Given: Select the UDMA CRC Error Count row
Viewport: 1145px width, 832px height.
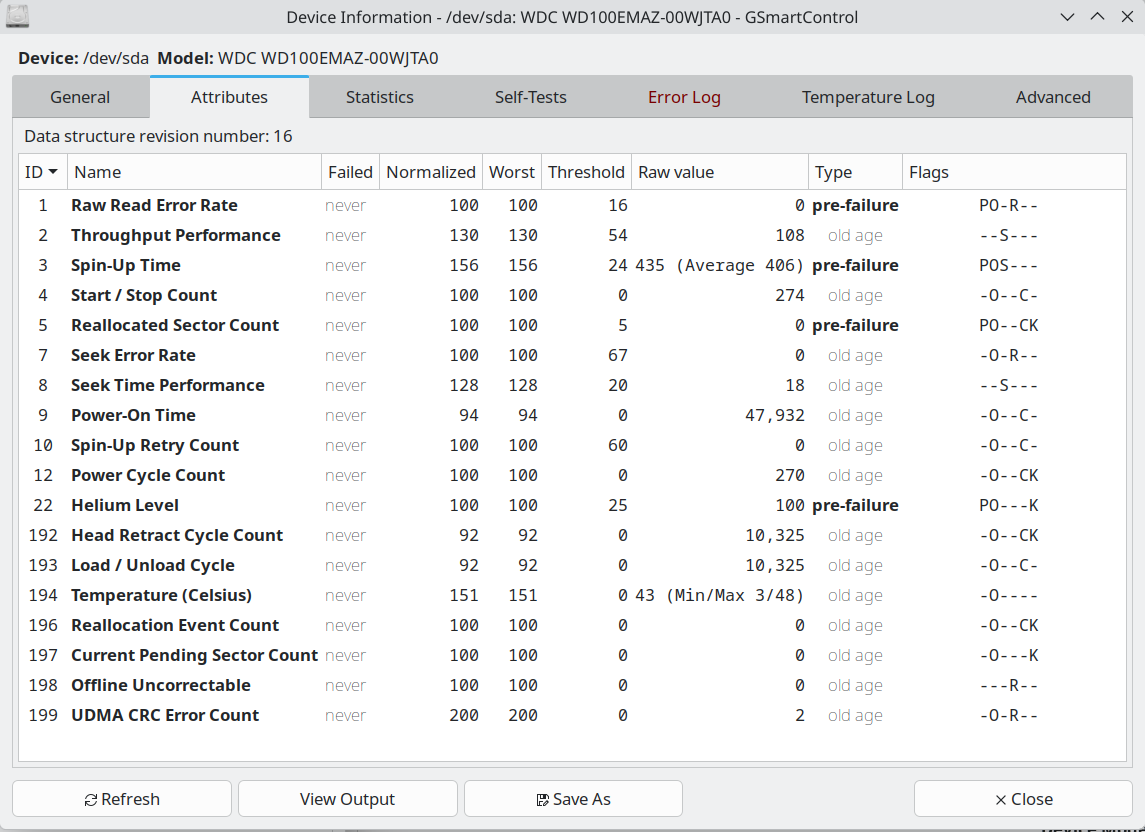Looking at the screenshot, I should click(165, 715).
